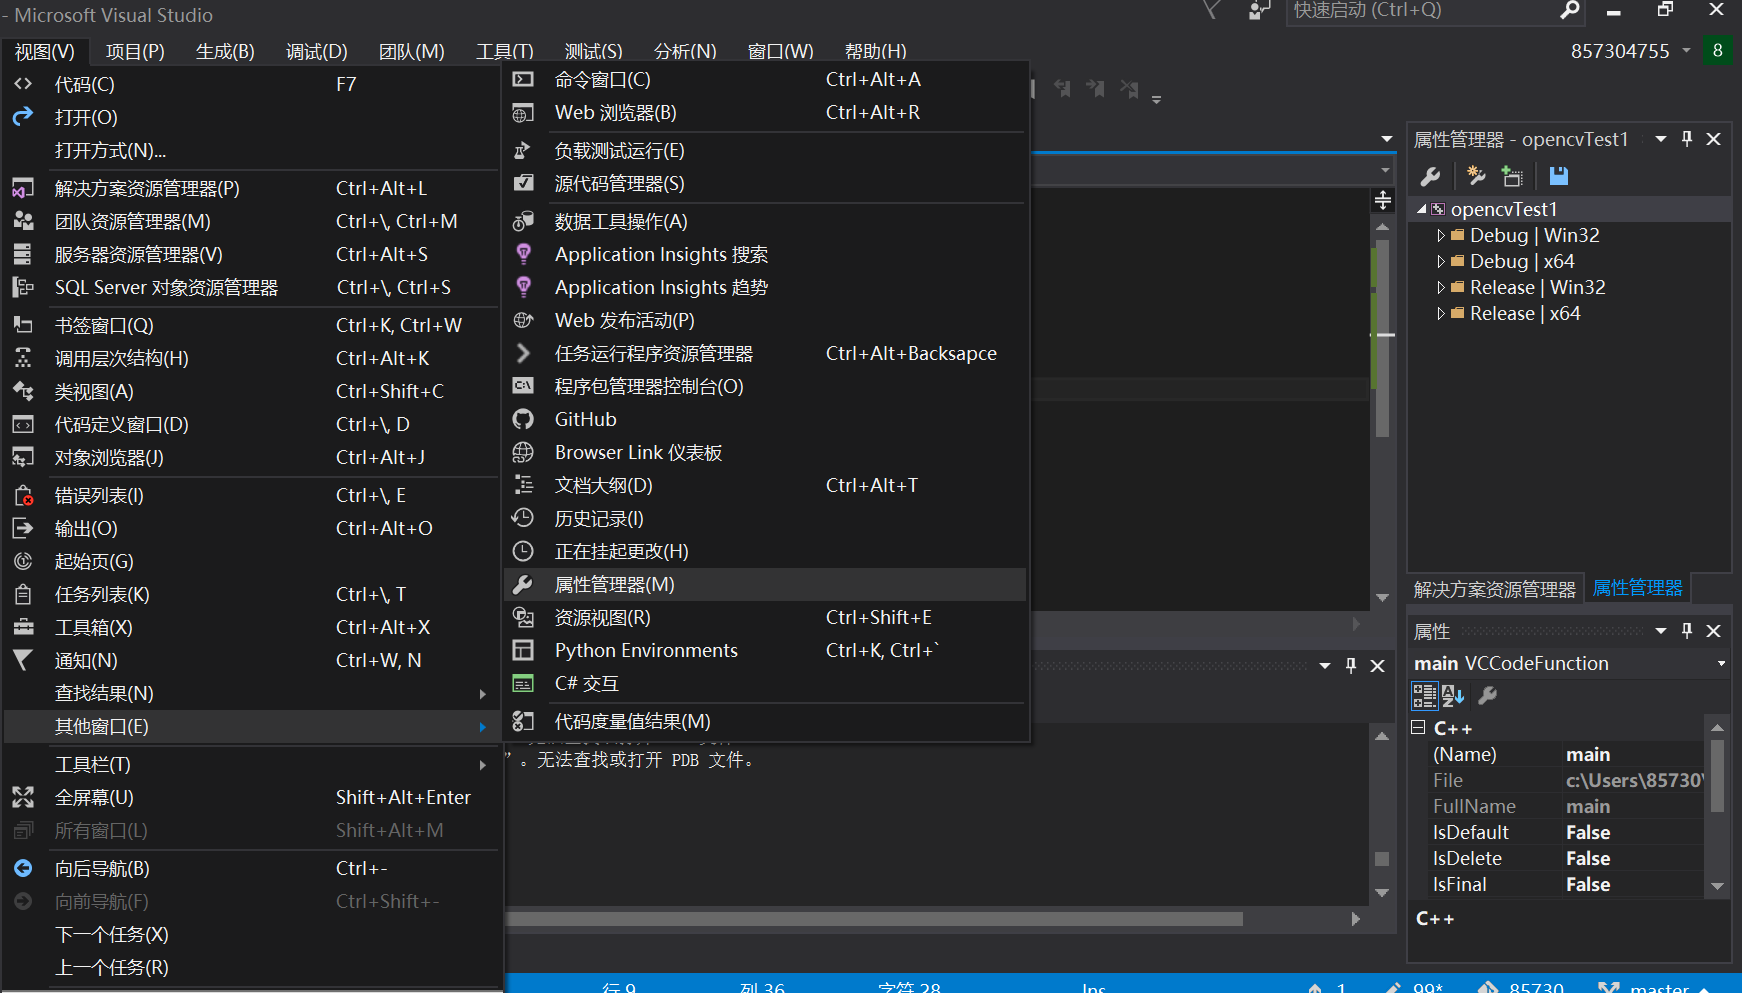
Task: Expand the Release | Win32 node
Action: pyautogui.click(x=1441, y=287)
